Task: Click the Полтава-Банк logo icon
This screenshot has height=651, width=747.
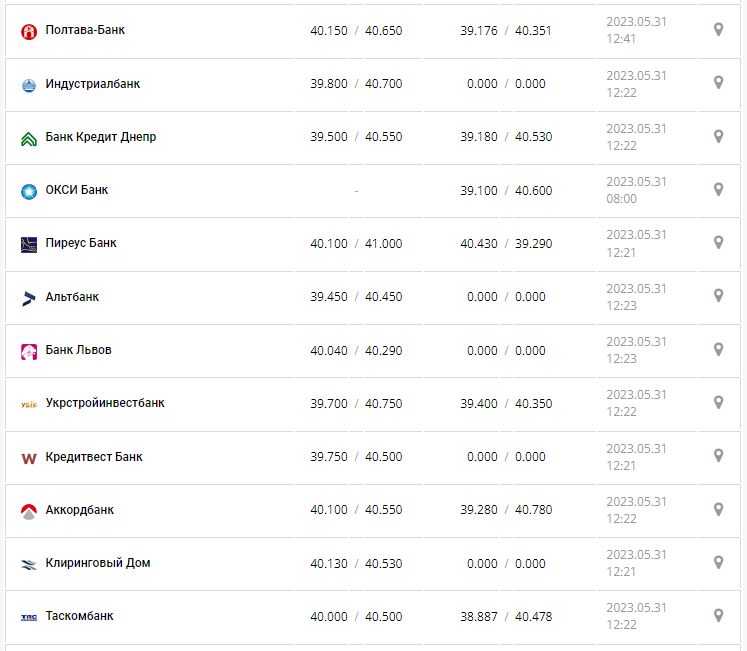Action: pos(28,31)
